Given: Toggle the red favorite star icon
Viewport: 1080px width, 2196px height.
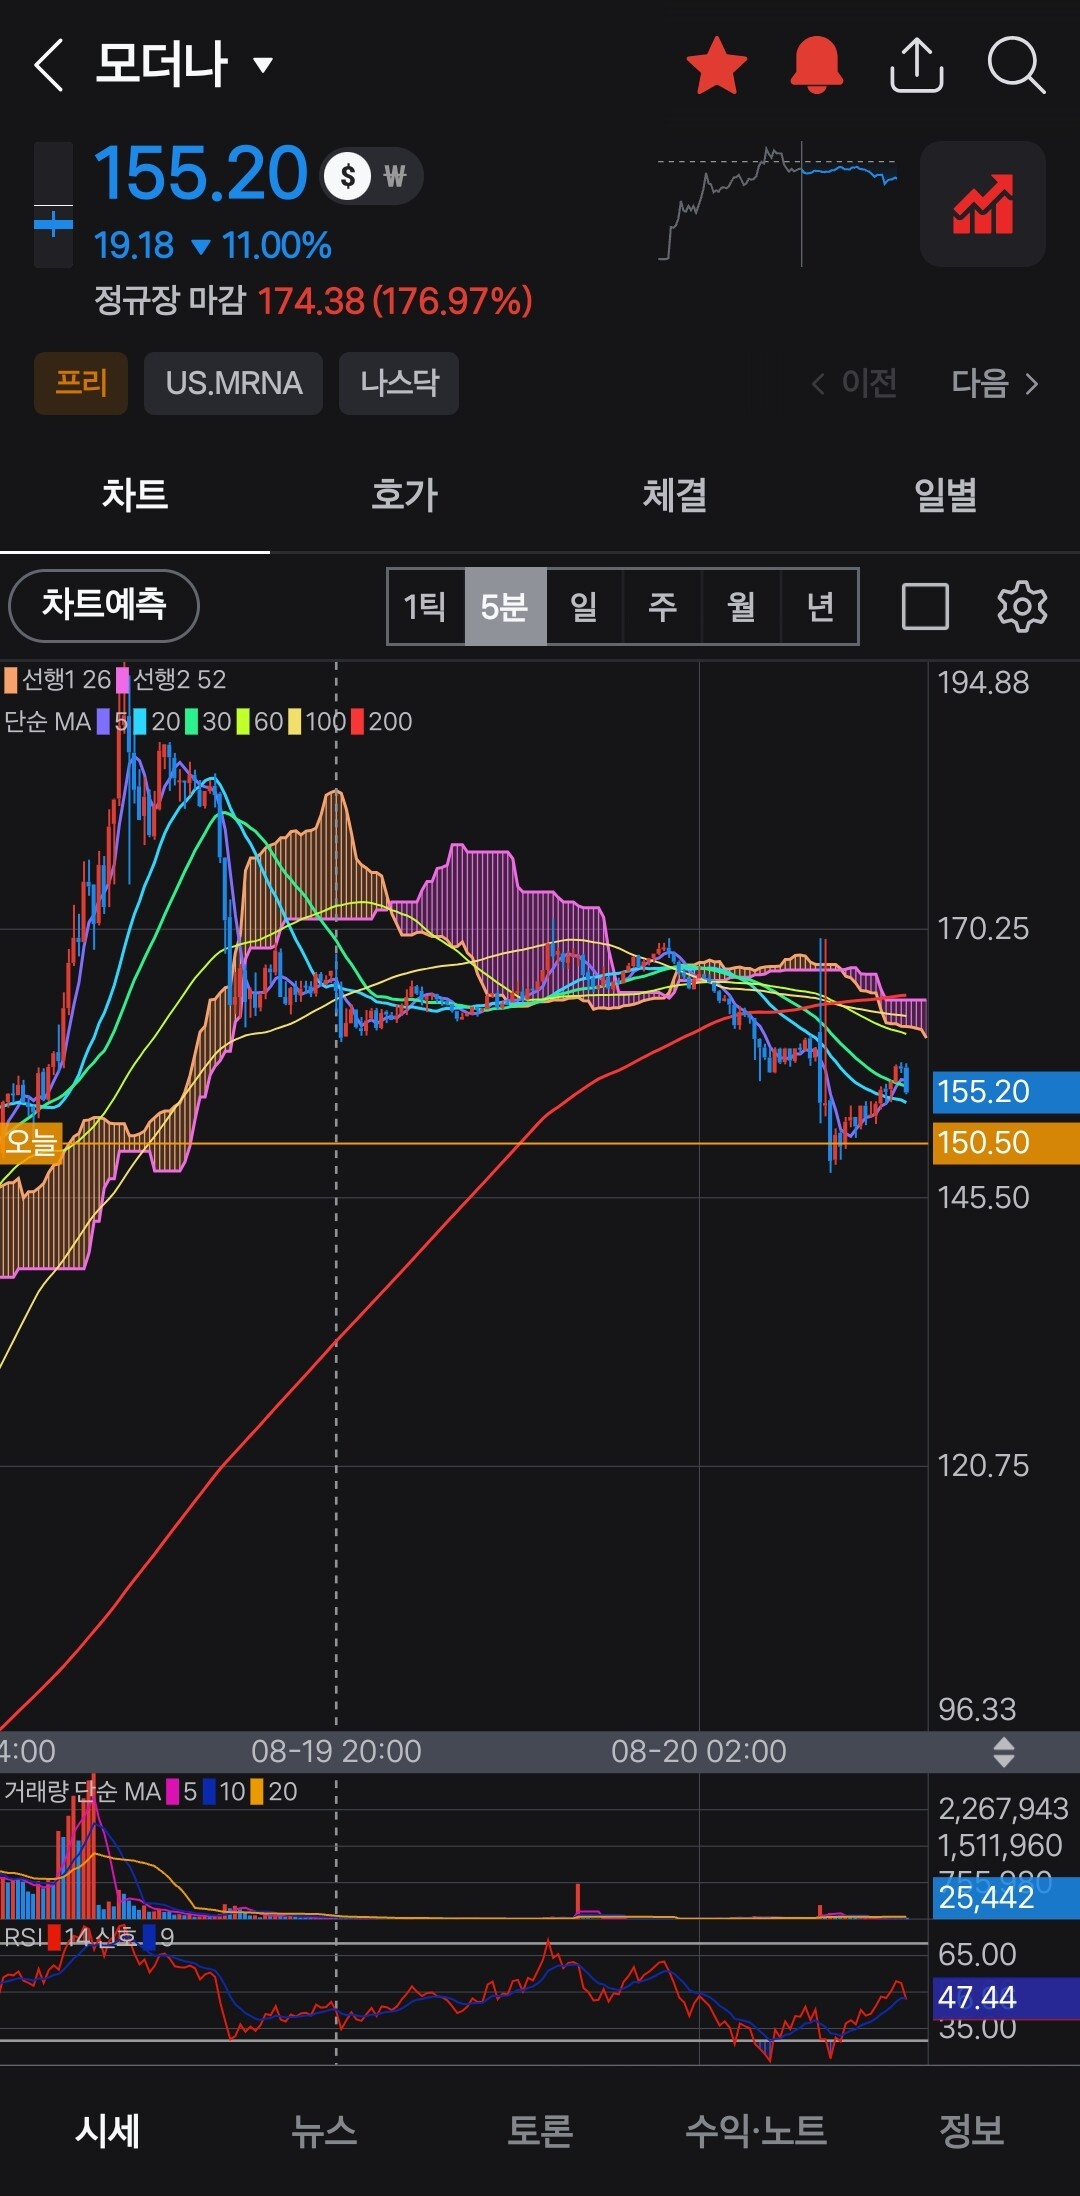Looking at the screenshot, I should (717, 65).
